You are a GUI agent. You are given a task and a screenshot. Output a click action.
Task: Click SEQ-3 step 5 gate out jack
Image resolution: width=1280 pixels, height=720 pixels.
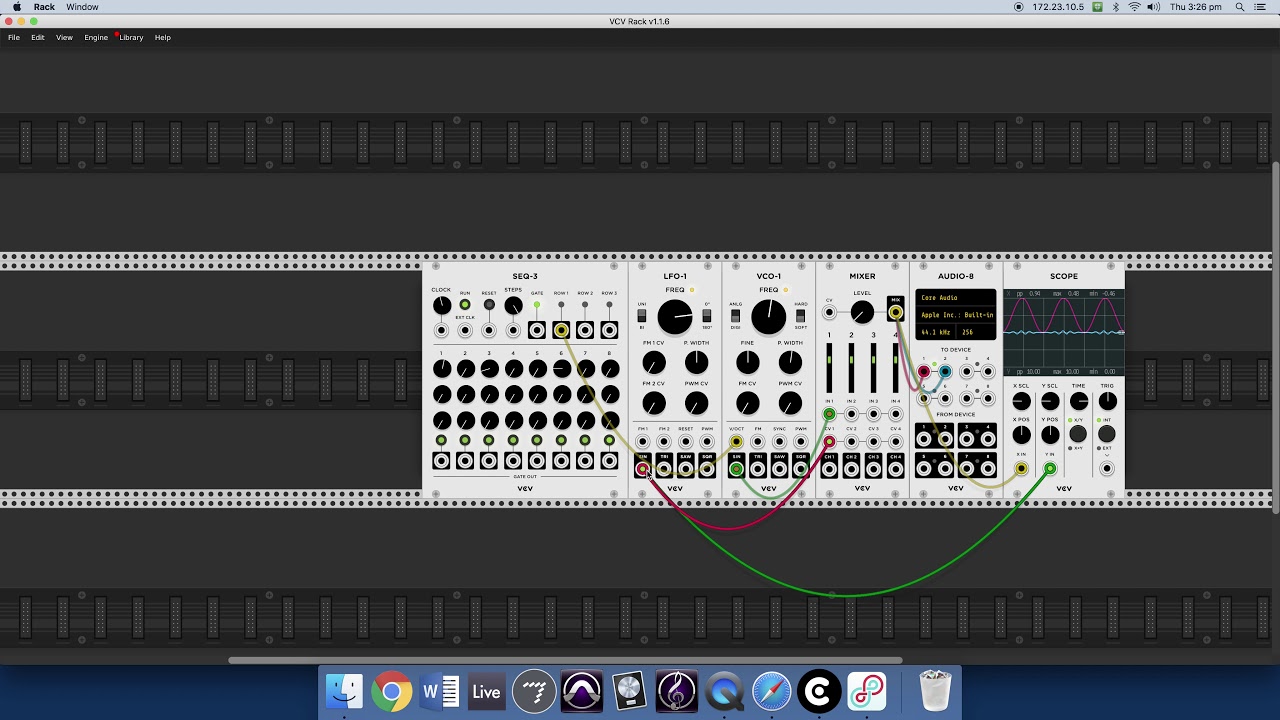coord(537,461)
